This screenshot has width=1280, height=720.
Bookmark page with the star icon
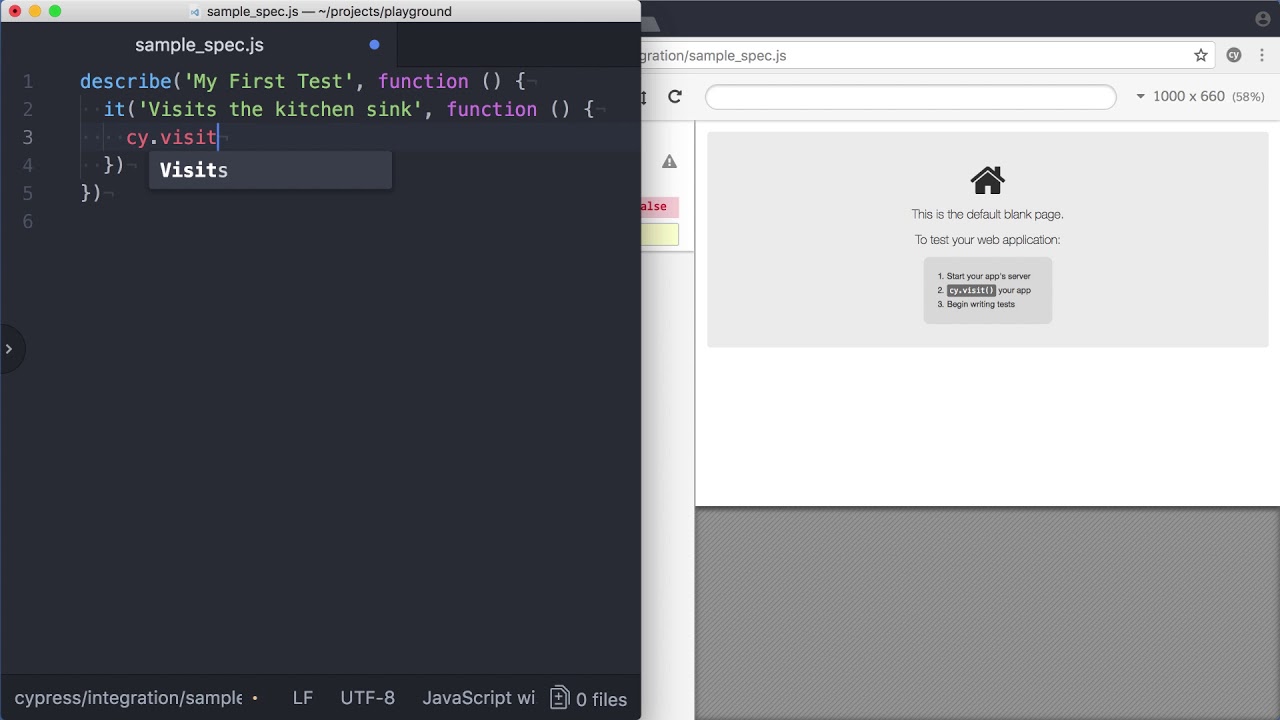point(1201,56)
